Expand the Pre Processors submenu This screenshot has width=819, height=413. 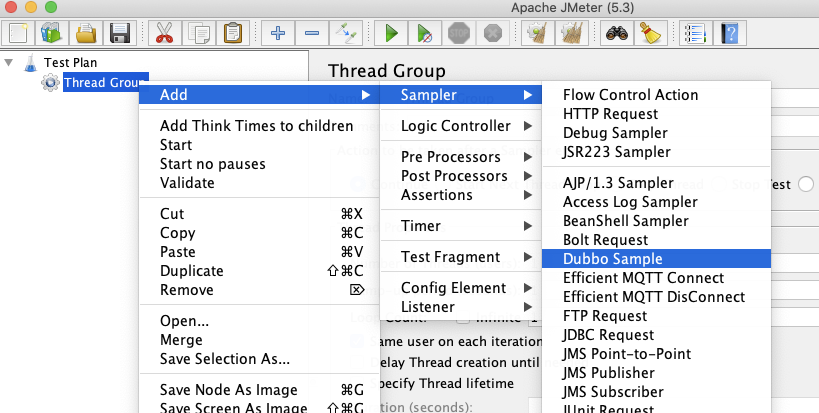coord(461,157)
